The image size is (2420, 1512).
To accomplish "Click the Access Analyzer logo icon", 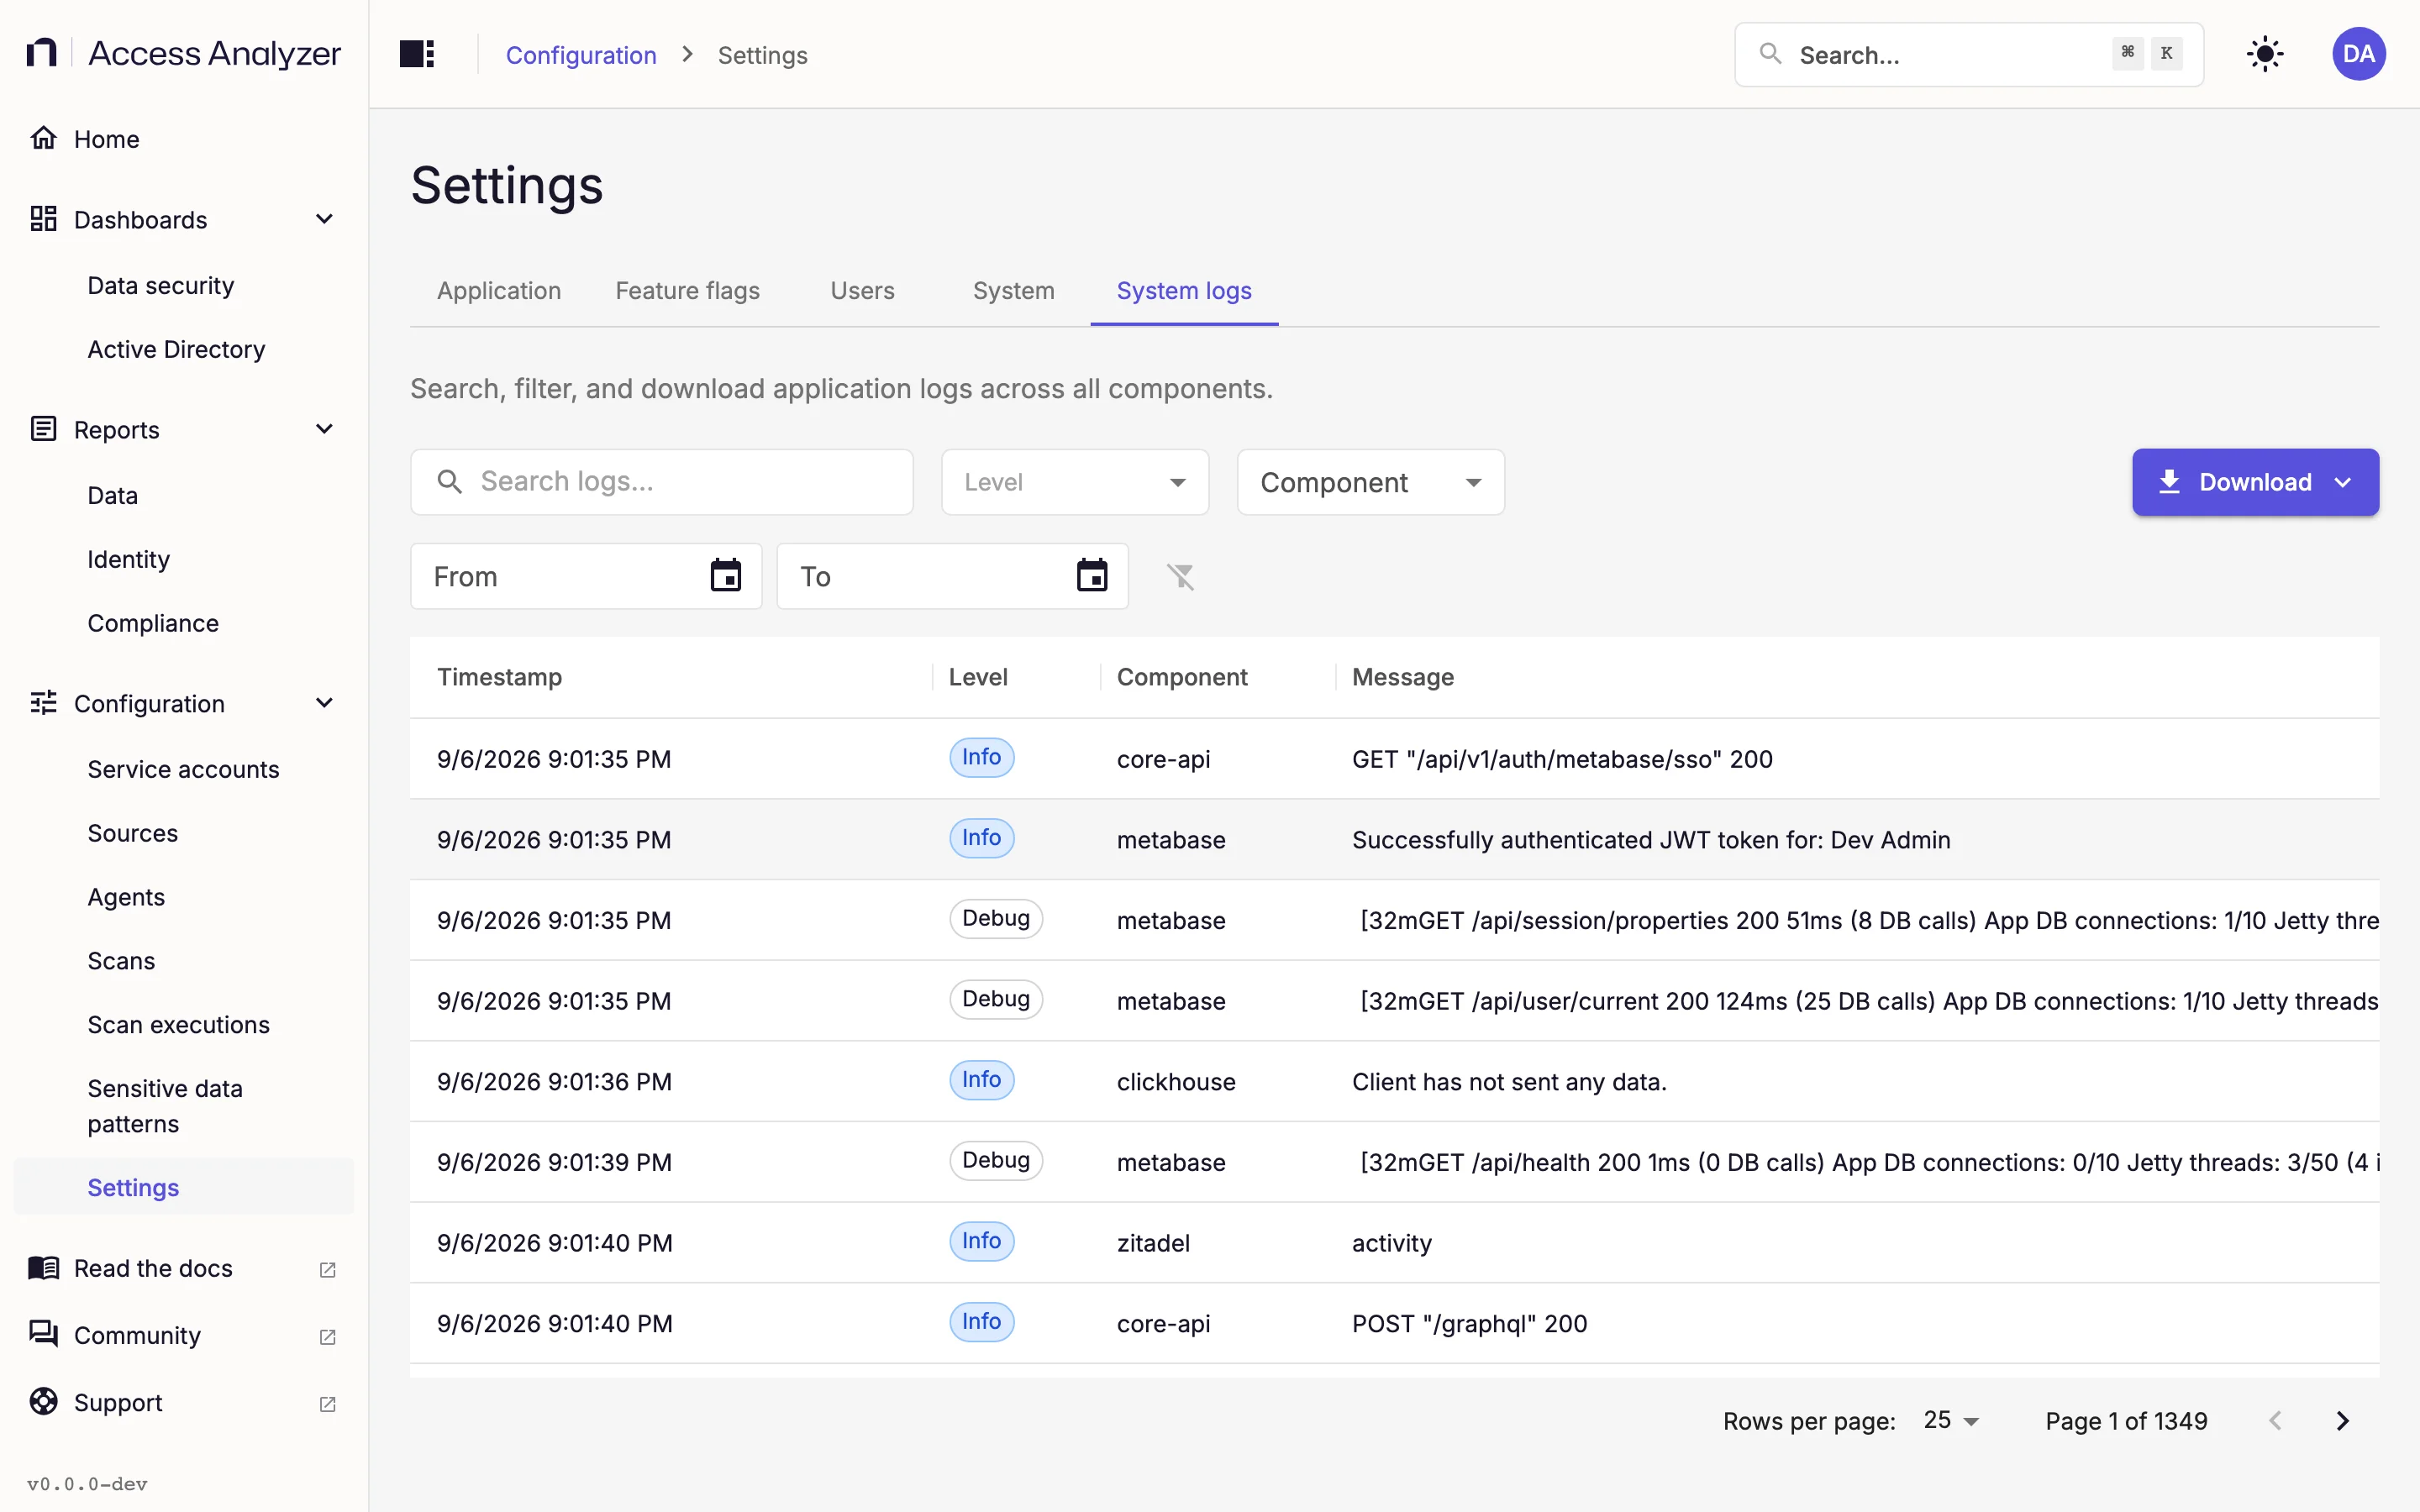I will tap(41, 52).
